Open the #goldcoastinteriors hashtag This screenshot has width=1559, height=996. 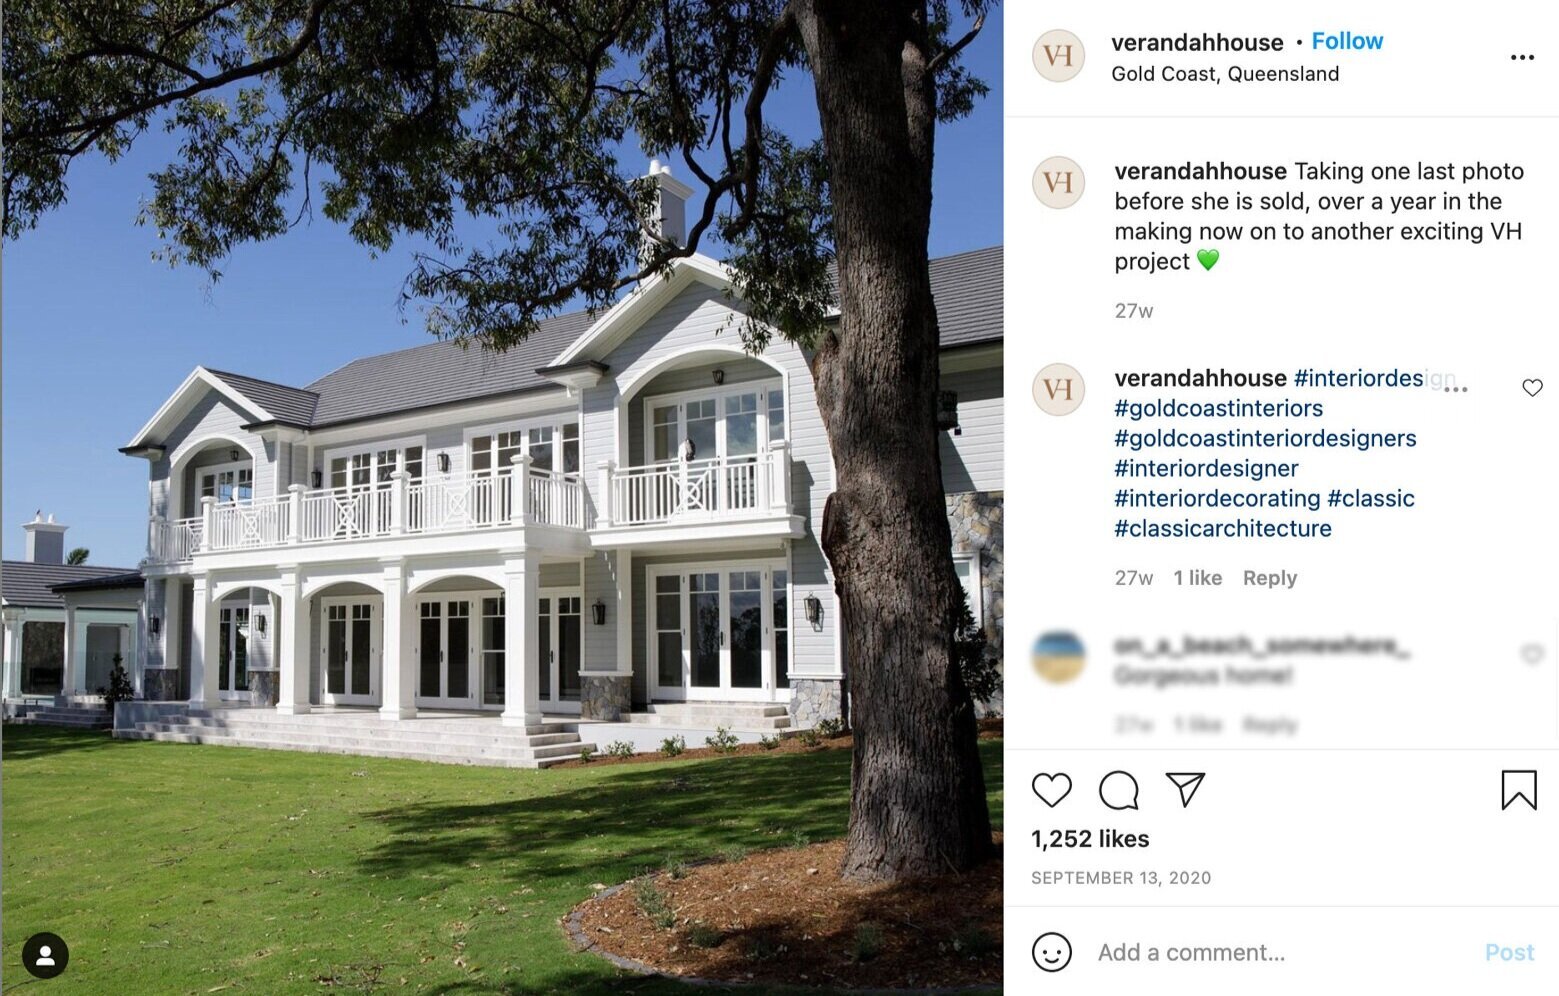coord(1218,408)
